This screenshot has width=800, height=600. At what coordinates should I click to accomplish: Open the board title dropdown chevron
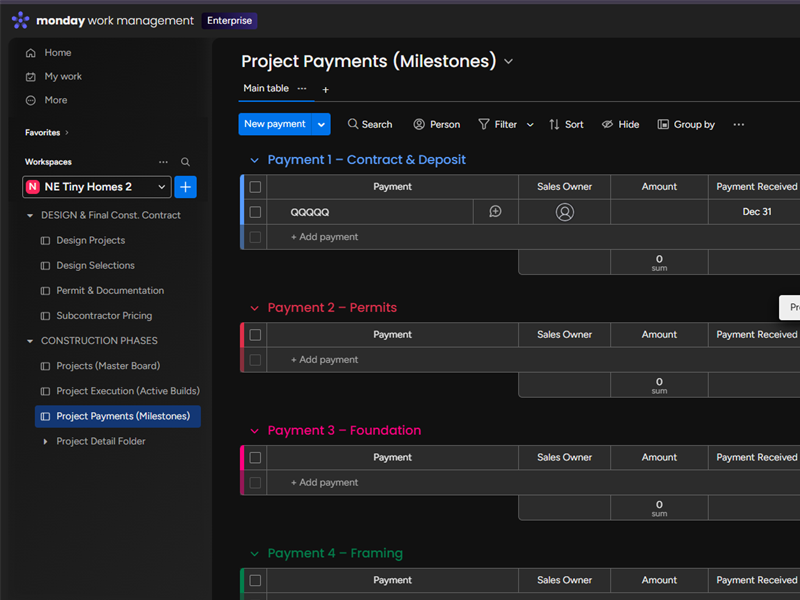(x=508, y=62)
